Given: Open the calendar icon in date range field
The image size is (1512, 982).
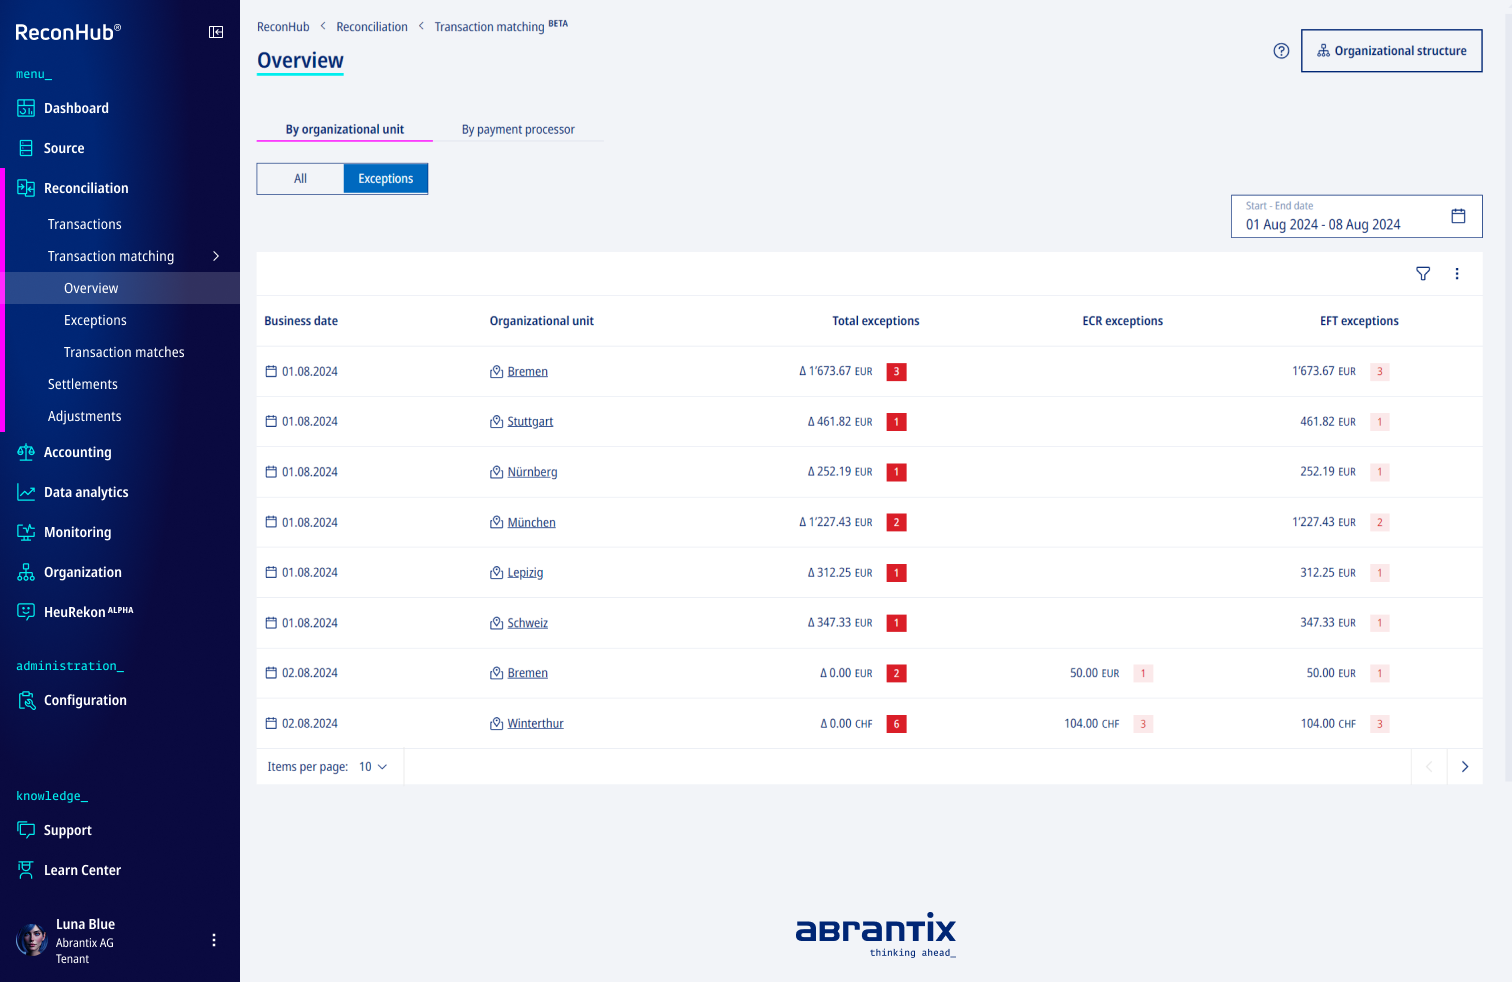Looking at the screenshot, I should click(x=1458, y=216).
